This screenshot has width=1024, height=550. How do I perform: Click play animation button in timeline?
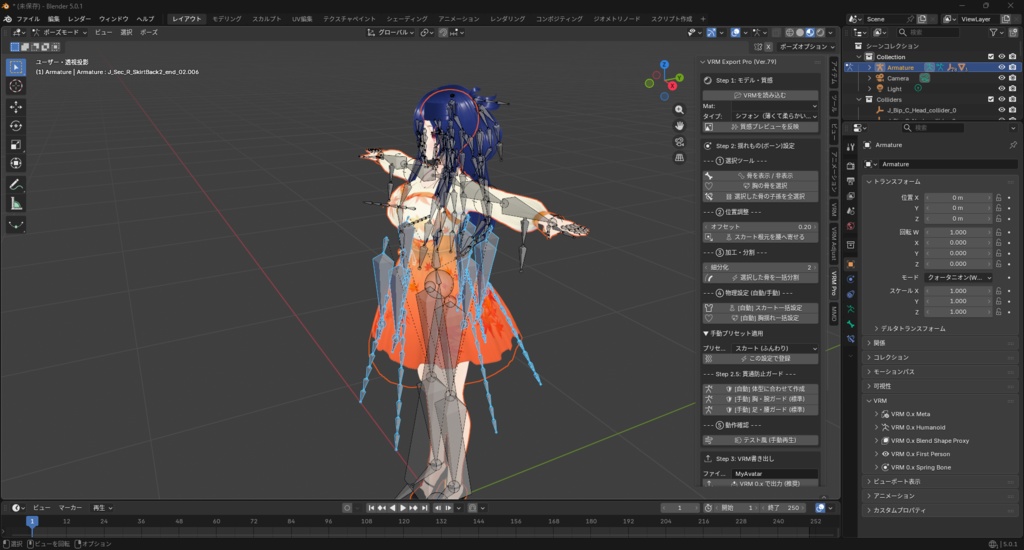coord(403,508)
